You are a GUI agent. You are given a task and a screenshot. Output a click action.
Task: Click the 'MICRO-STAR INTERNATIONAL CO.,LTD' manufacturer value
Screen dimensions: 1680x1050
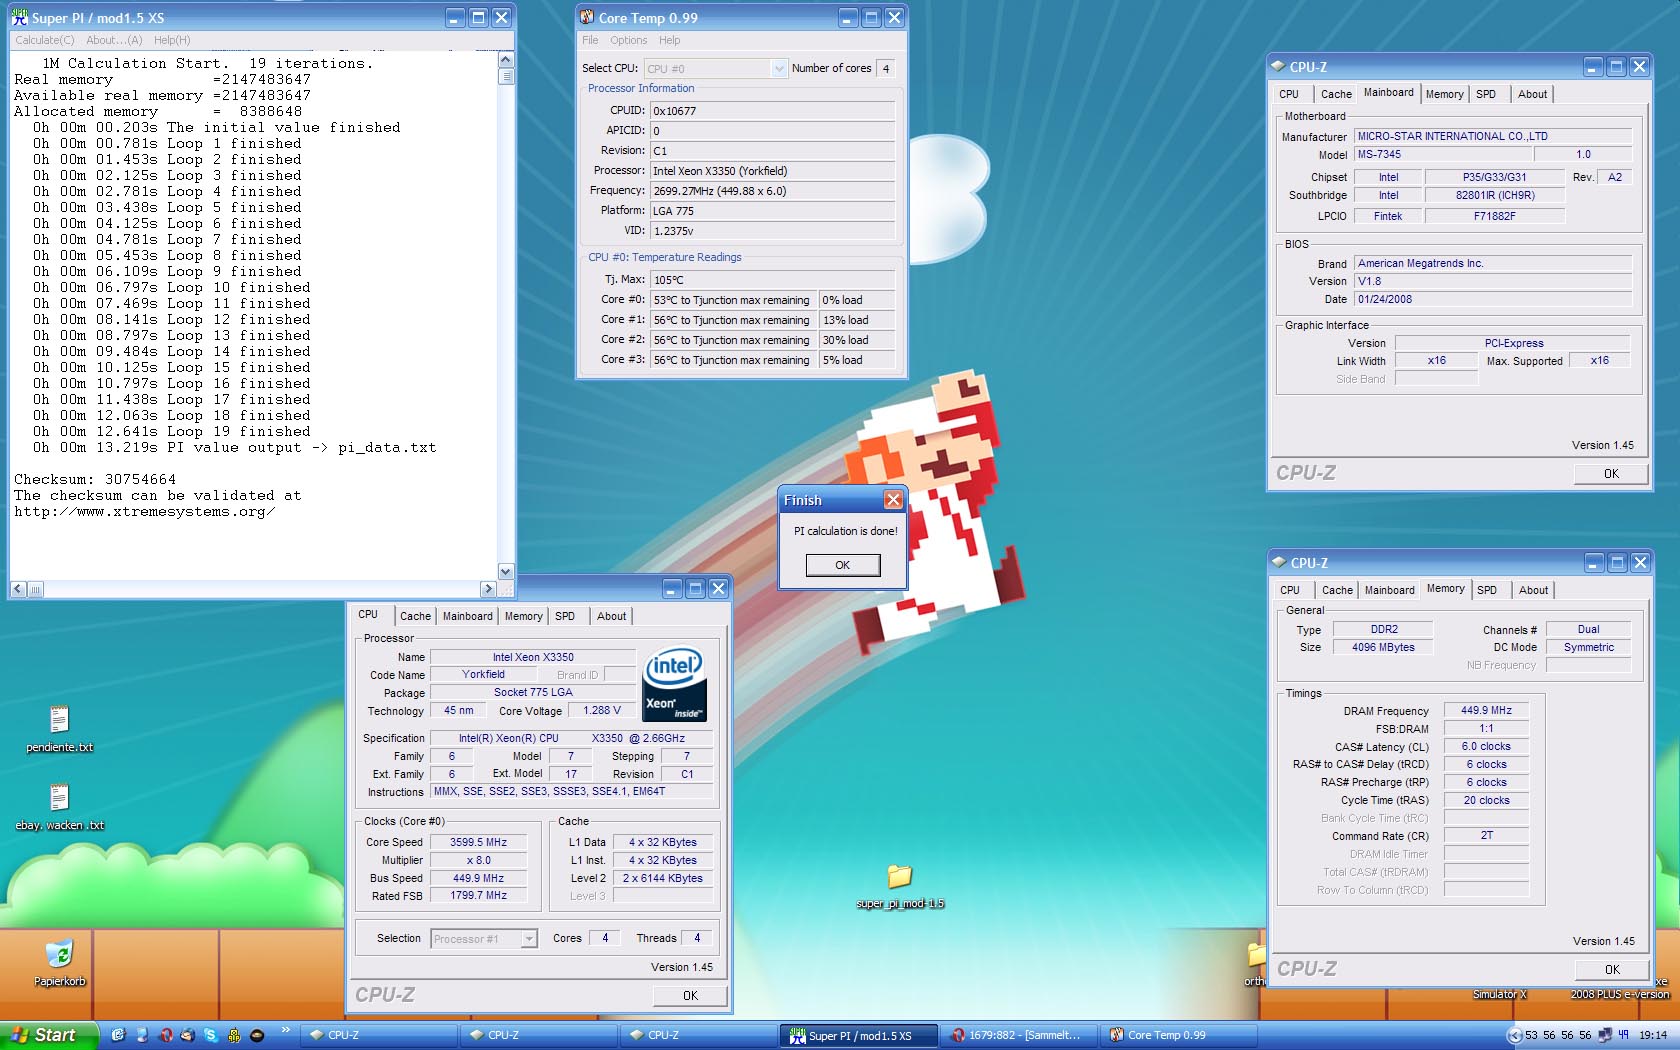pos(1493,136)
